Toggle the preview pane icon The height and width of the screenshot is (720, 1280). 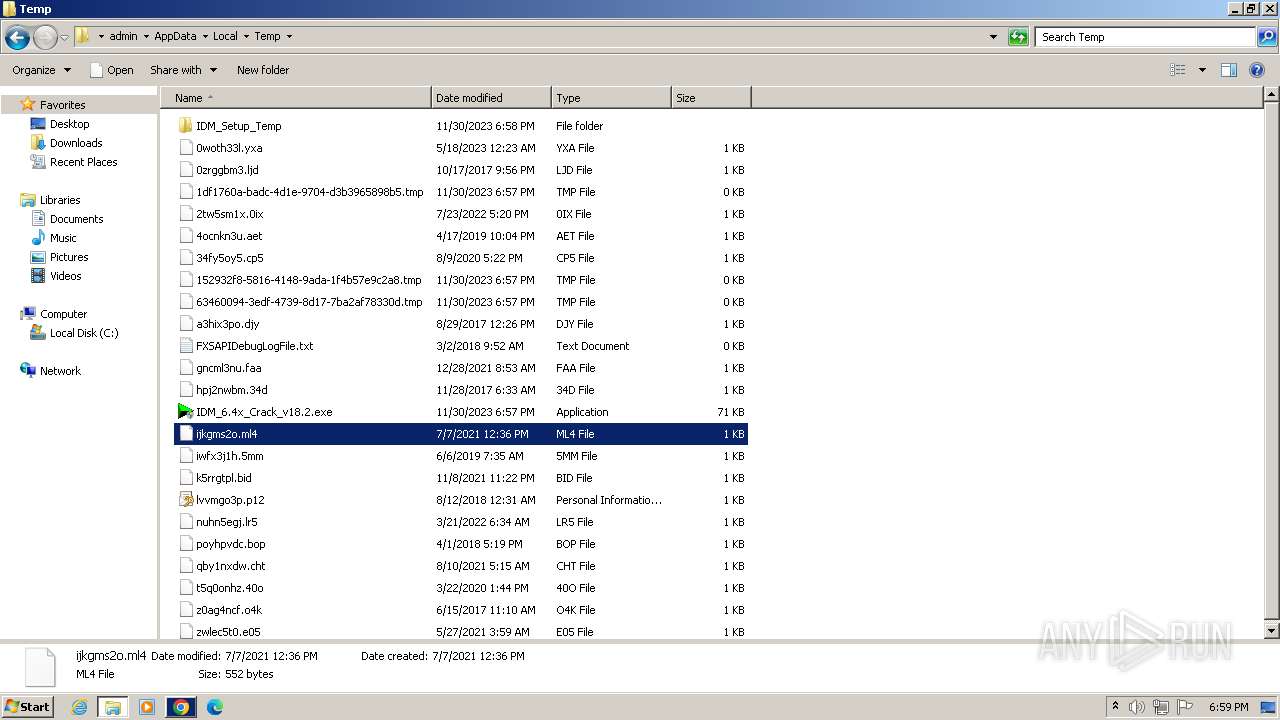click(x=1229, y=70)
